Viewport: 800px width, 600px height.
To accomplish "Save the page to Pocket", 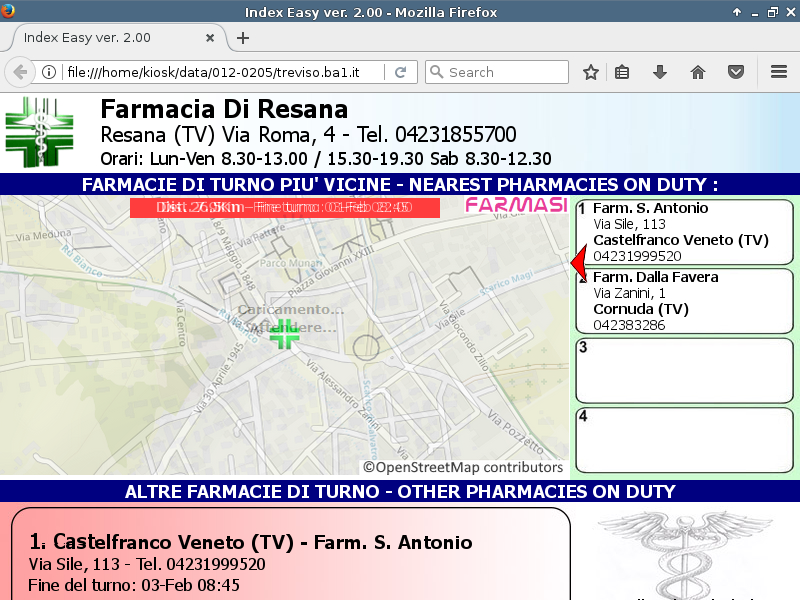I will click(736, 72).
